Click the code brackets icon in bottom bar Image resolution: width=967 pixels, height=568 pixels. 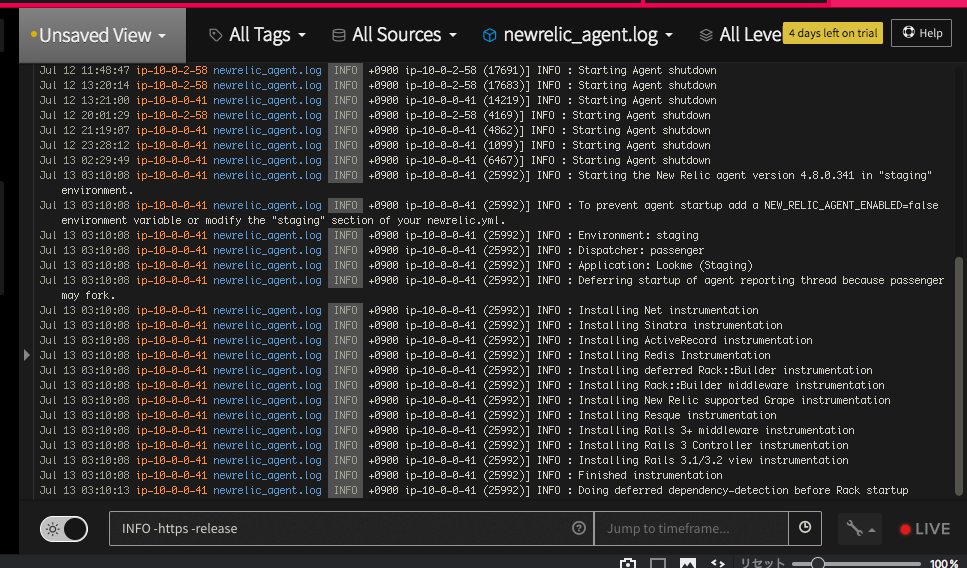[717, 562]
